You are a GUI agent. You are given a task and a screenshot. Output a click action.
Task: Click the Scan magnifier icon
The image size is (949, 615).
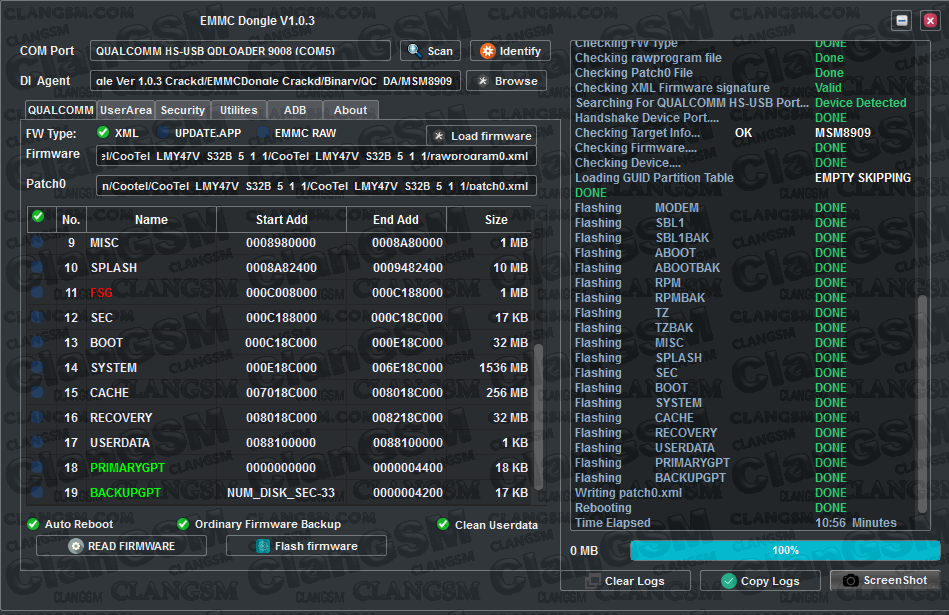pyautogui.click(x=415, y=51)
